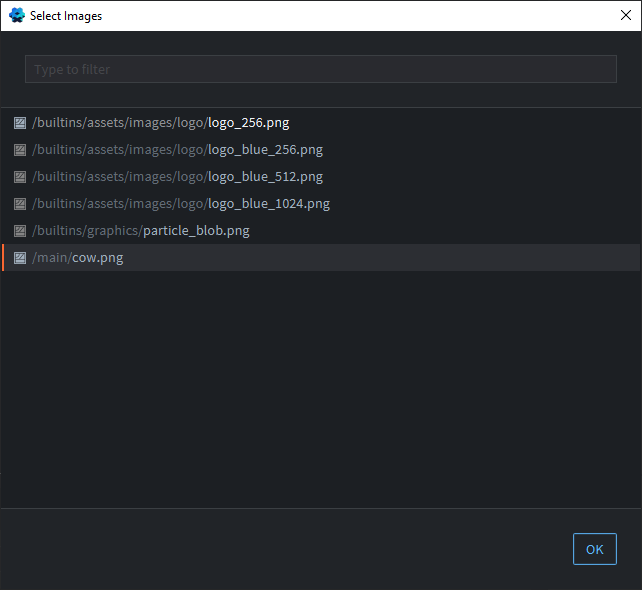Click the image icon beside cow.png
This screenshot has width=642, height=590.
(20, 258)
